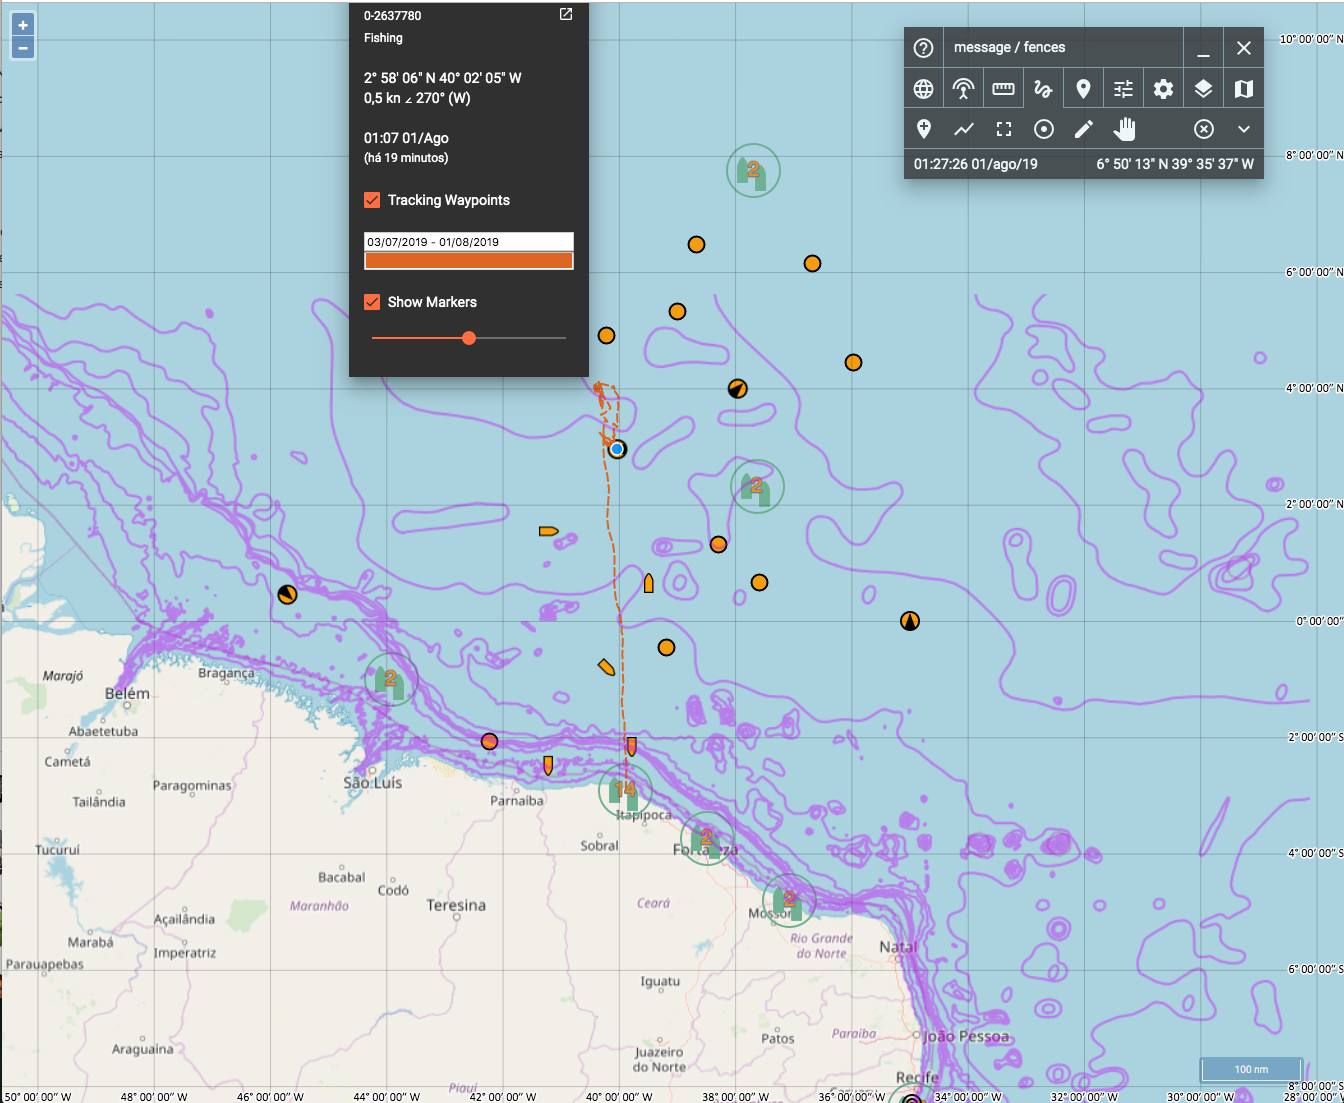Open the stacked layers icon
1344x1103 pixels.
coord(1203,89)
